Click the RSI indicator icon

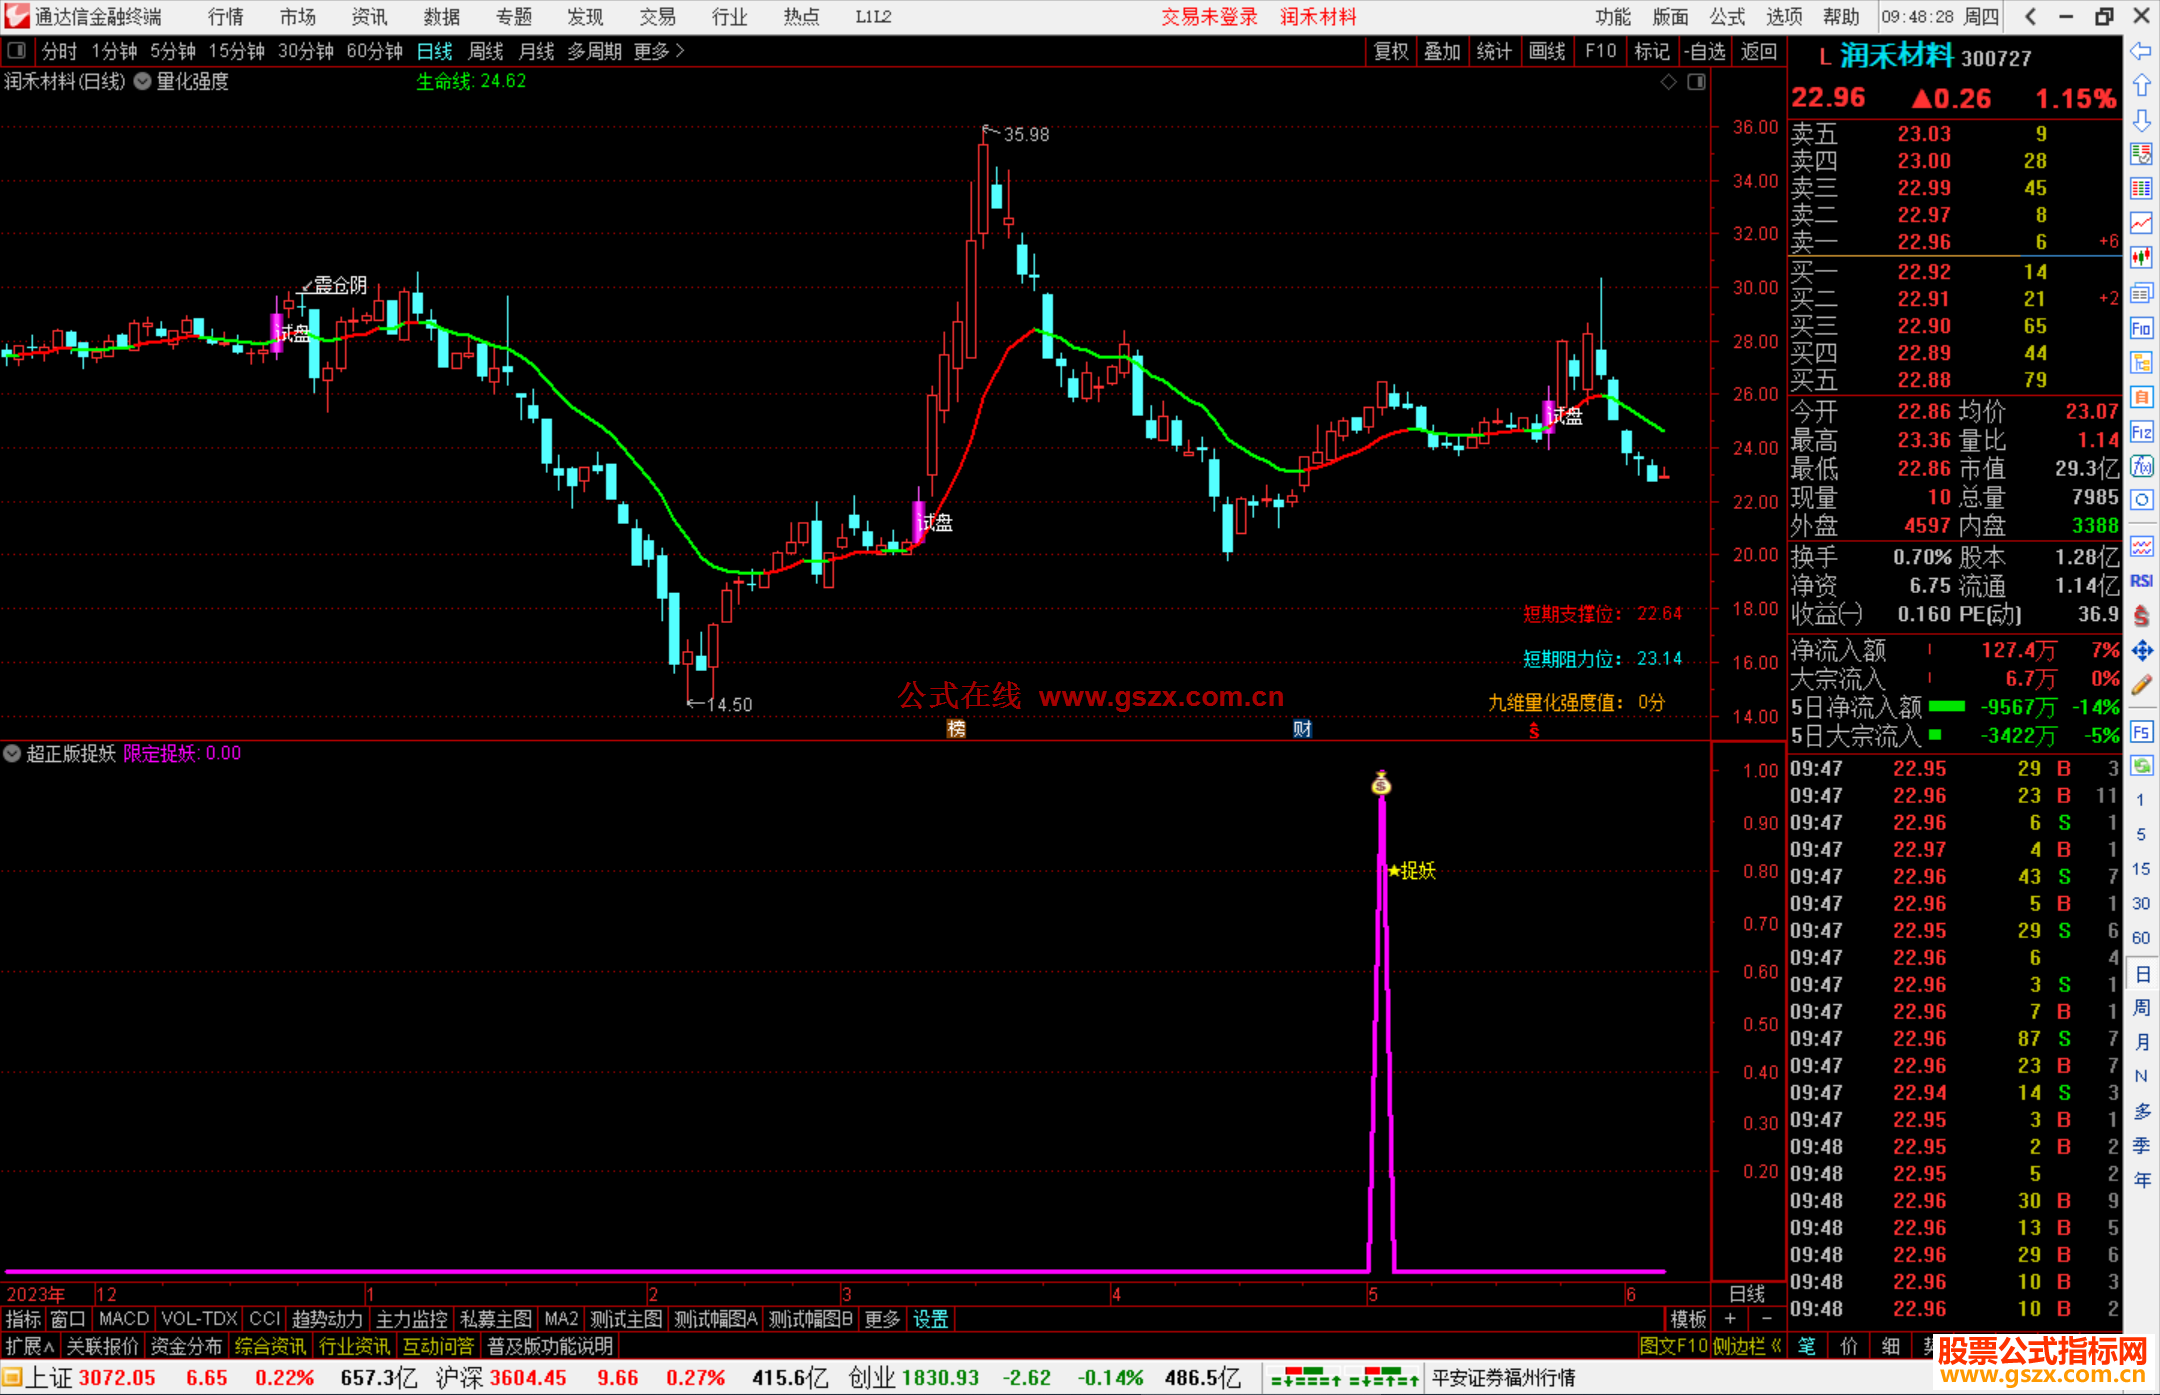tap(2141, 581)
